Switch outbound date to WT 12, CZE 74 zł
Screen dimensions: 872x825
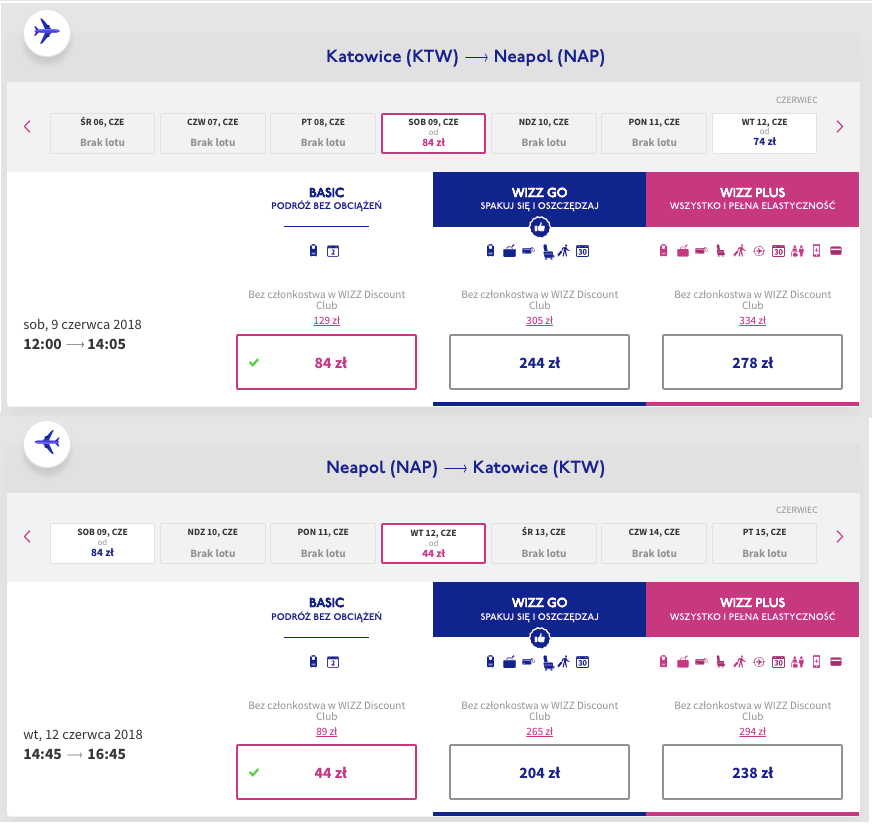[x=764, y=133]
